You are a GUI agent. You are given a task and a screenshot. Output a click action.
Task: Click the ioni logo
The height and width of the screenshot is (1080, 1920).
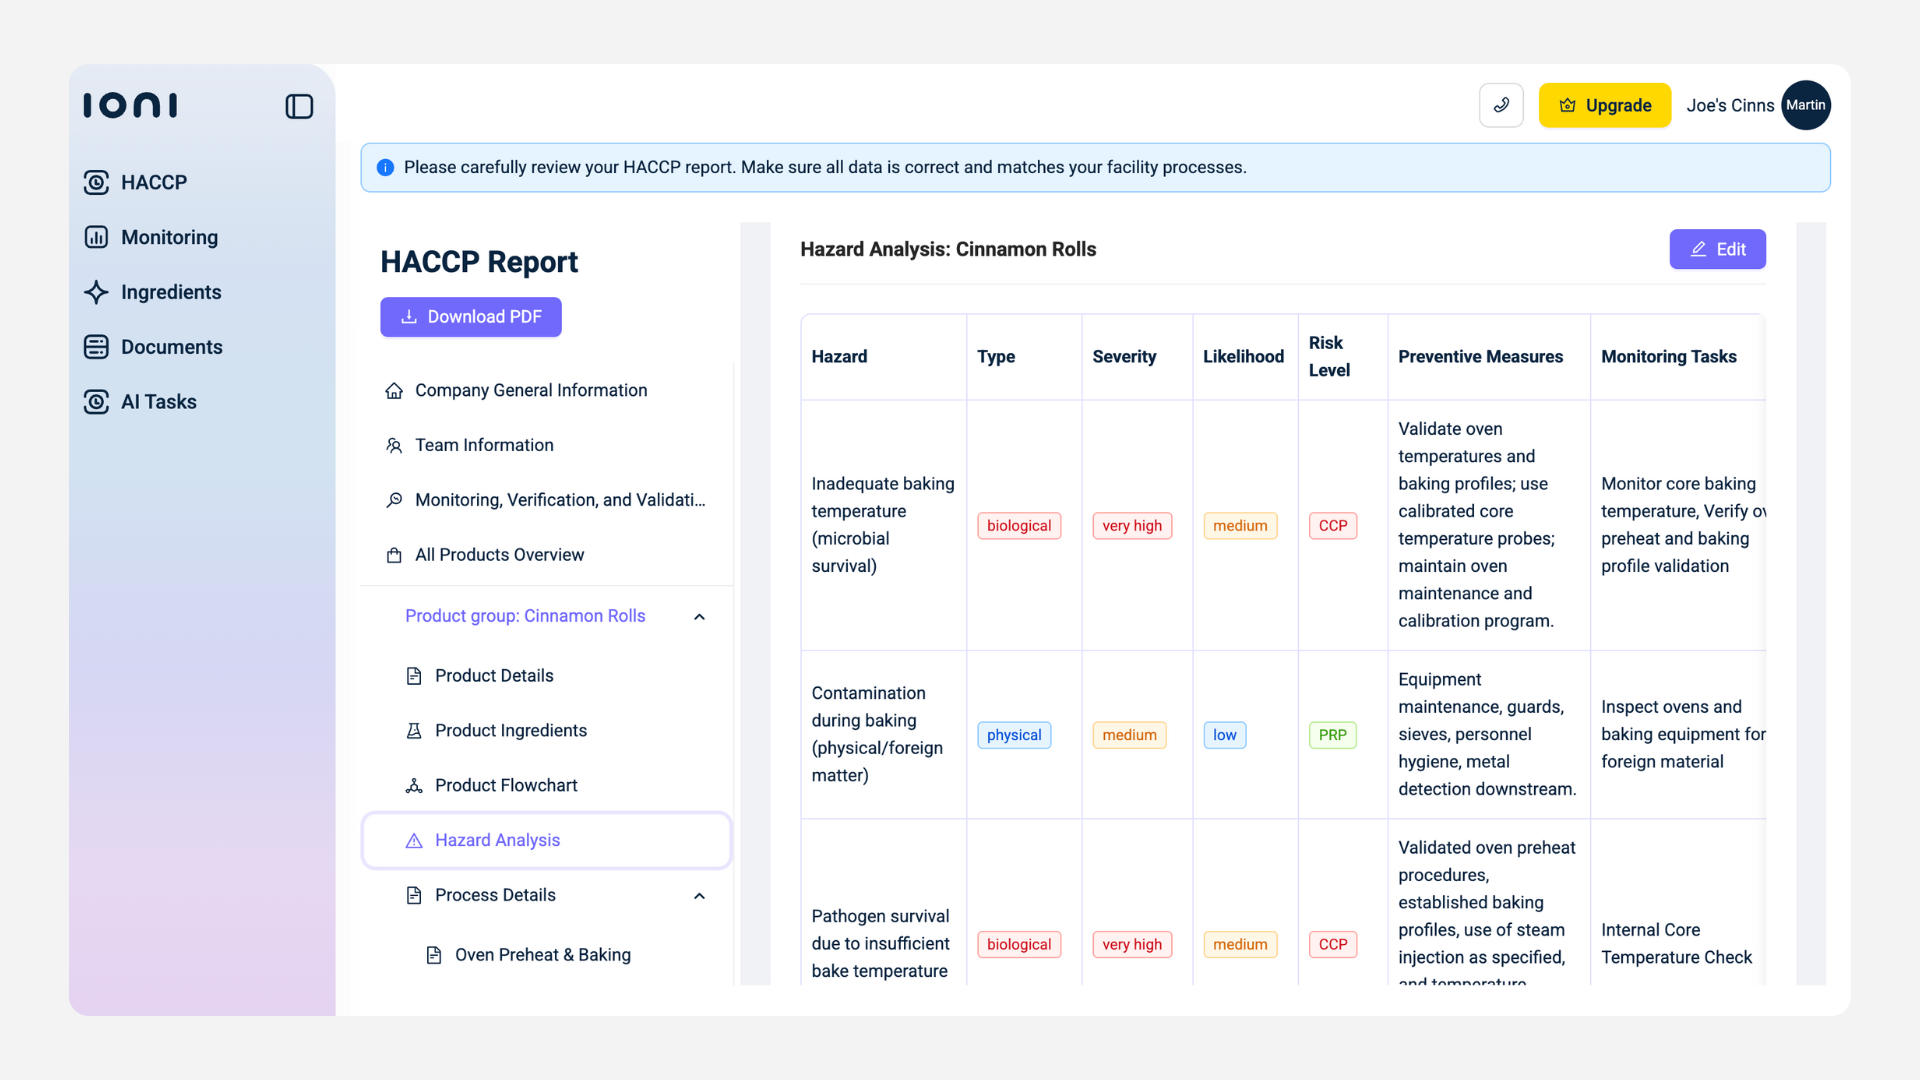pyautogui.click(x=130, y=105)
